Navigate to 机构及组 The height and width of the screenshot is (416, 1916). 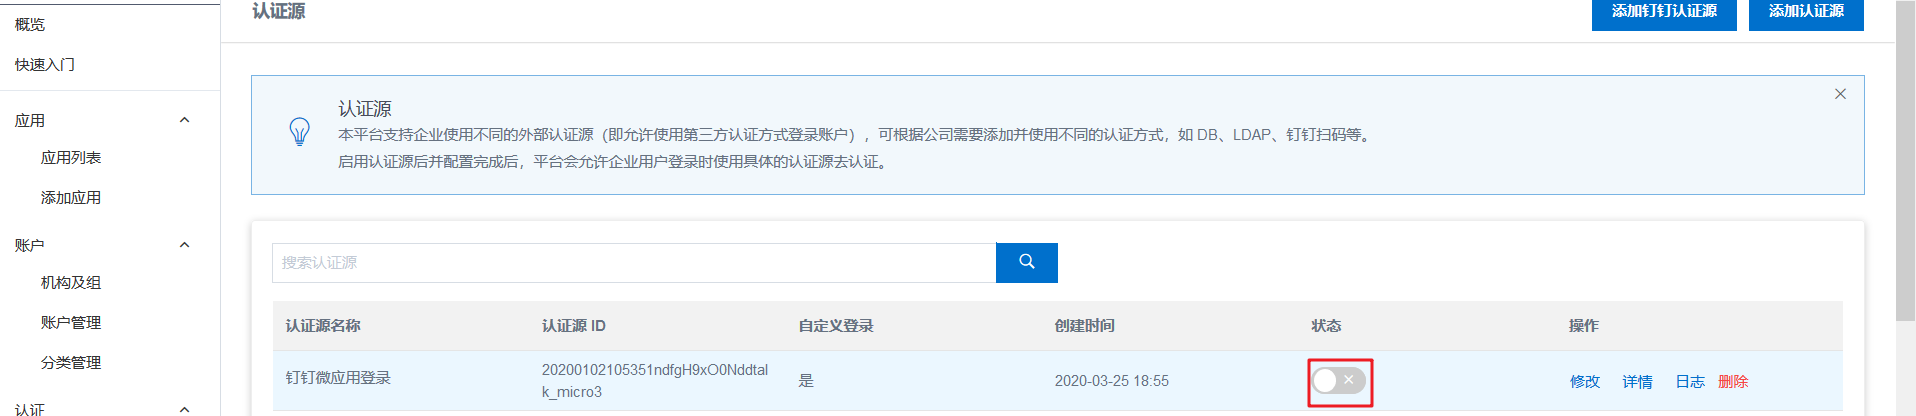coord(71,282)
